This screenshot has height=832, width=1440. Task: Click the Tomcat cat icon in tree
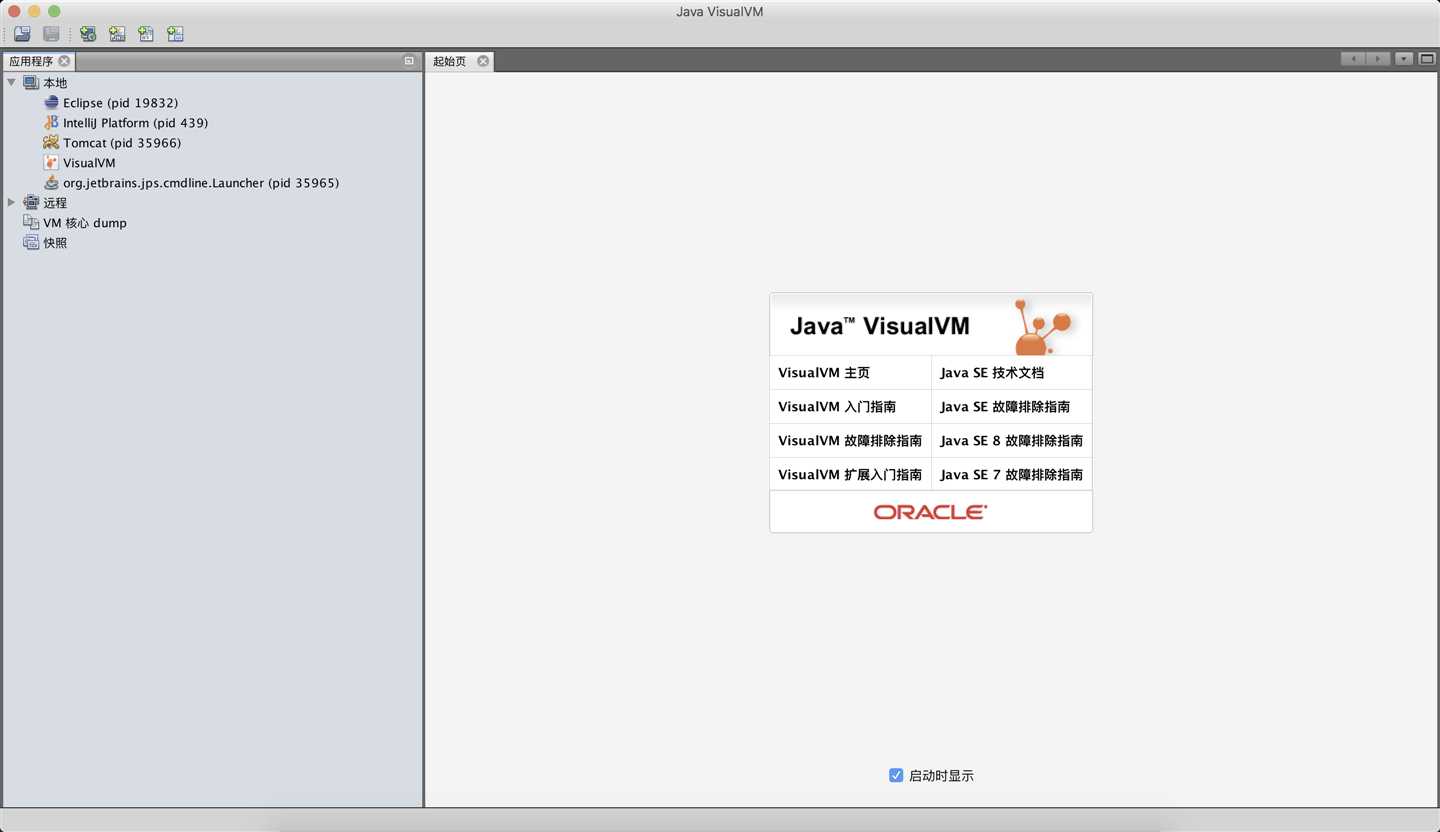(51, 142)
